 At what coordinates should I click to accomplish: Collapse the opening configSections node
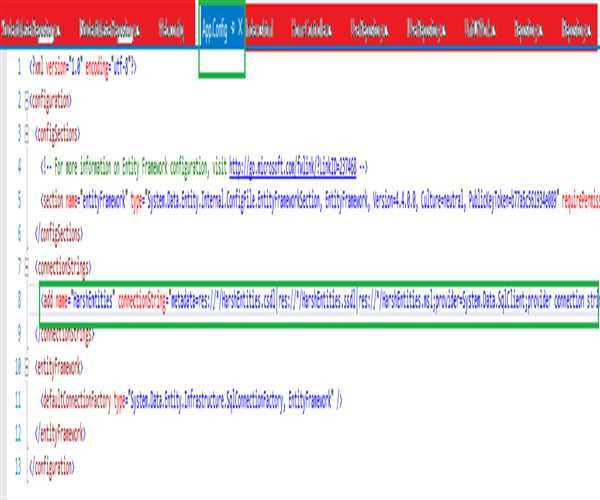click(26, 134)
